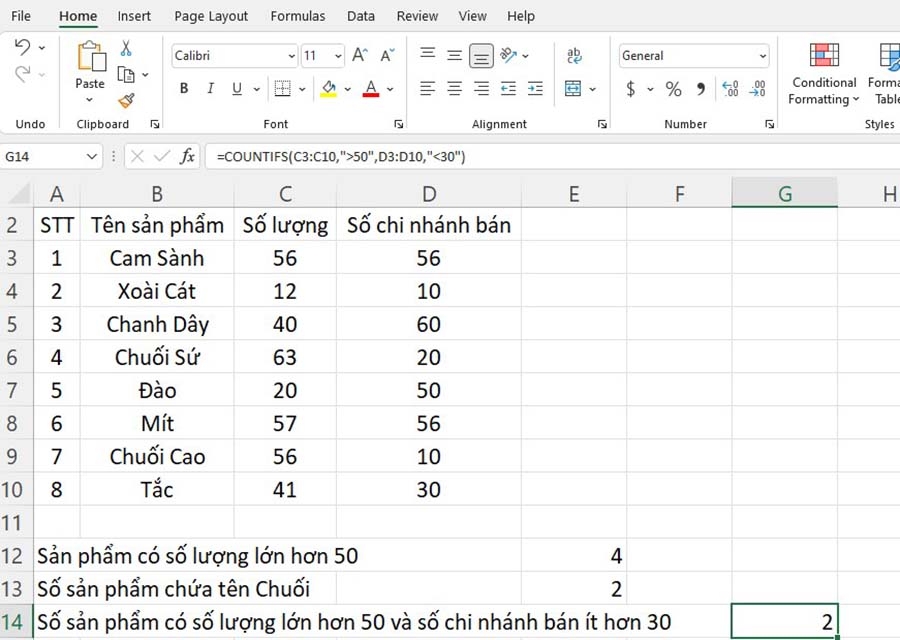The height and width of the screenshot is (640, 900).
Task: Switch to the Insert tab
Action: point(134,16)
